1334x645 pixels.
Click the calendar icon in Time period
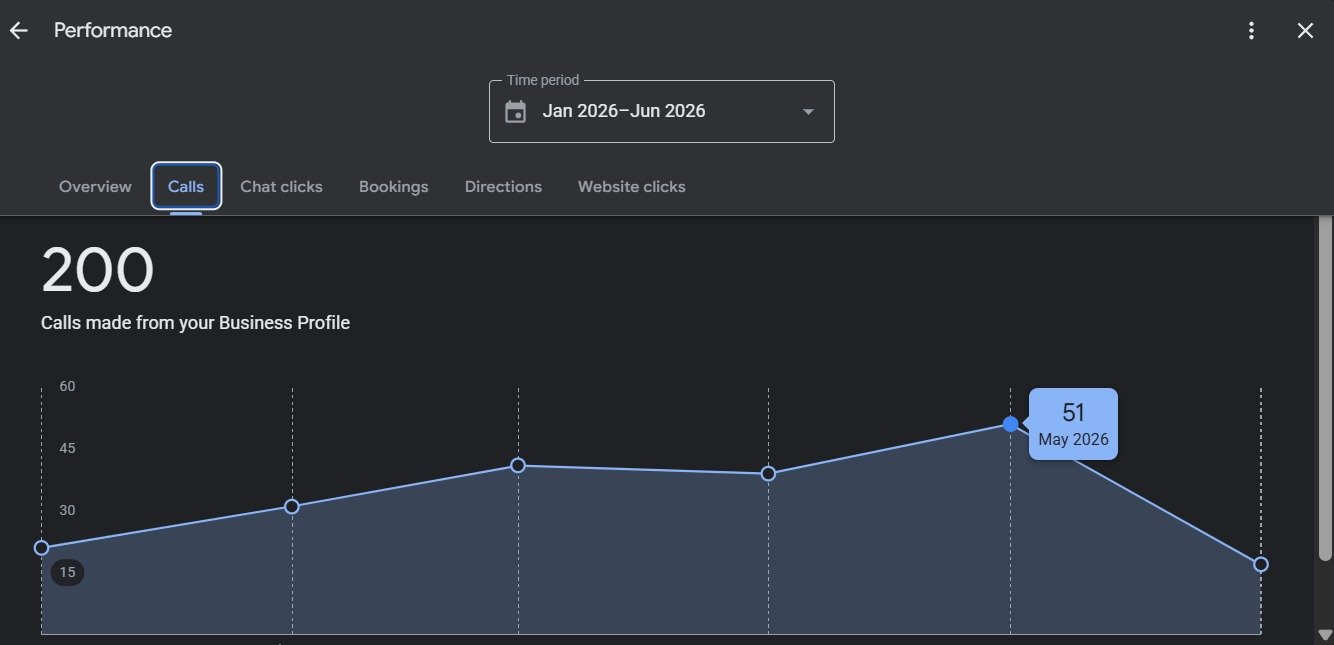point(515,111)
